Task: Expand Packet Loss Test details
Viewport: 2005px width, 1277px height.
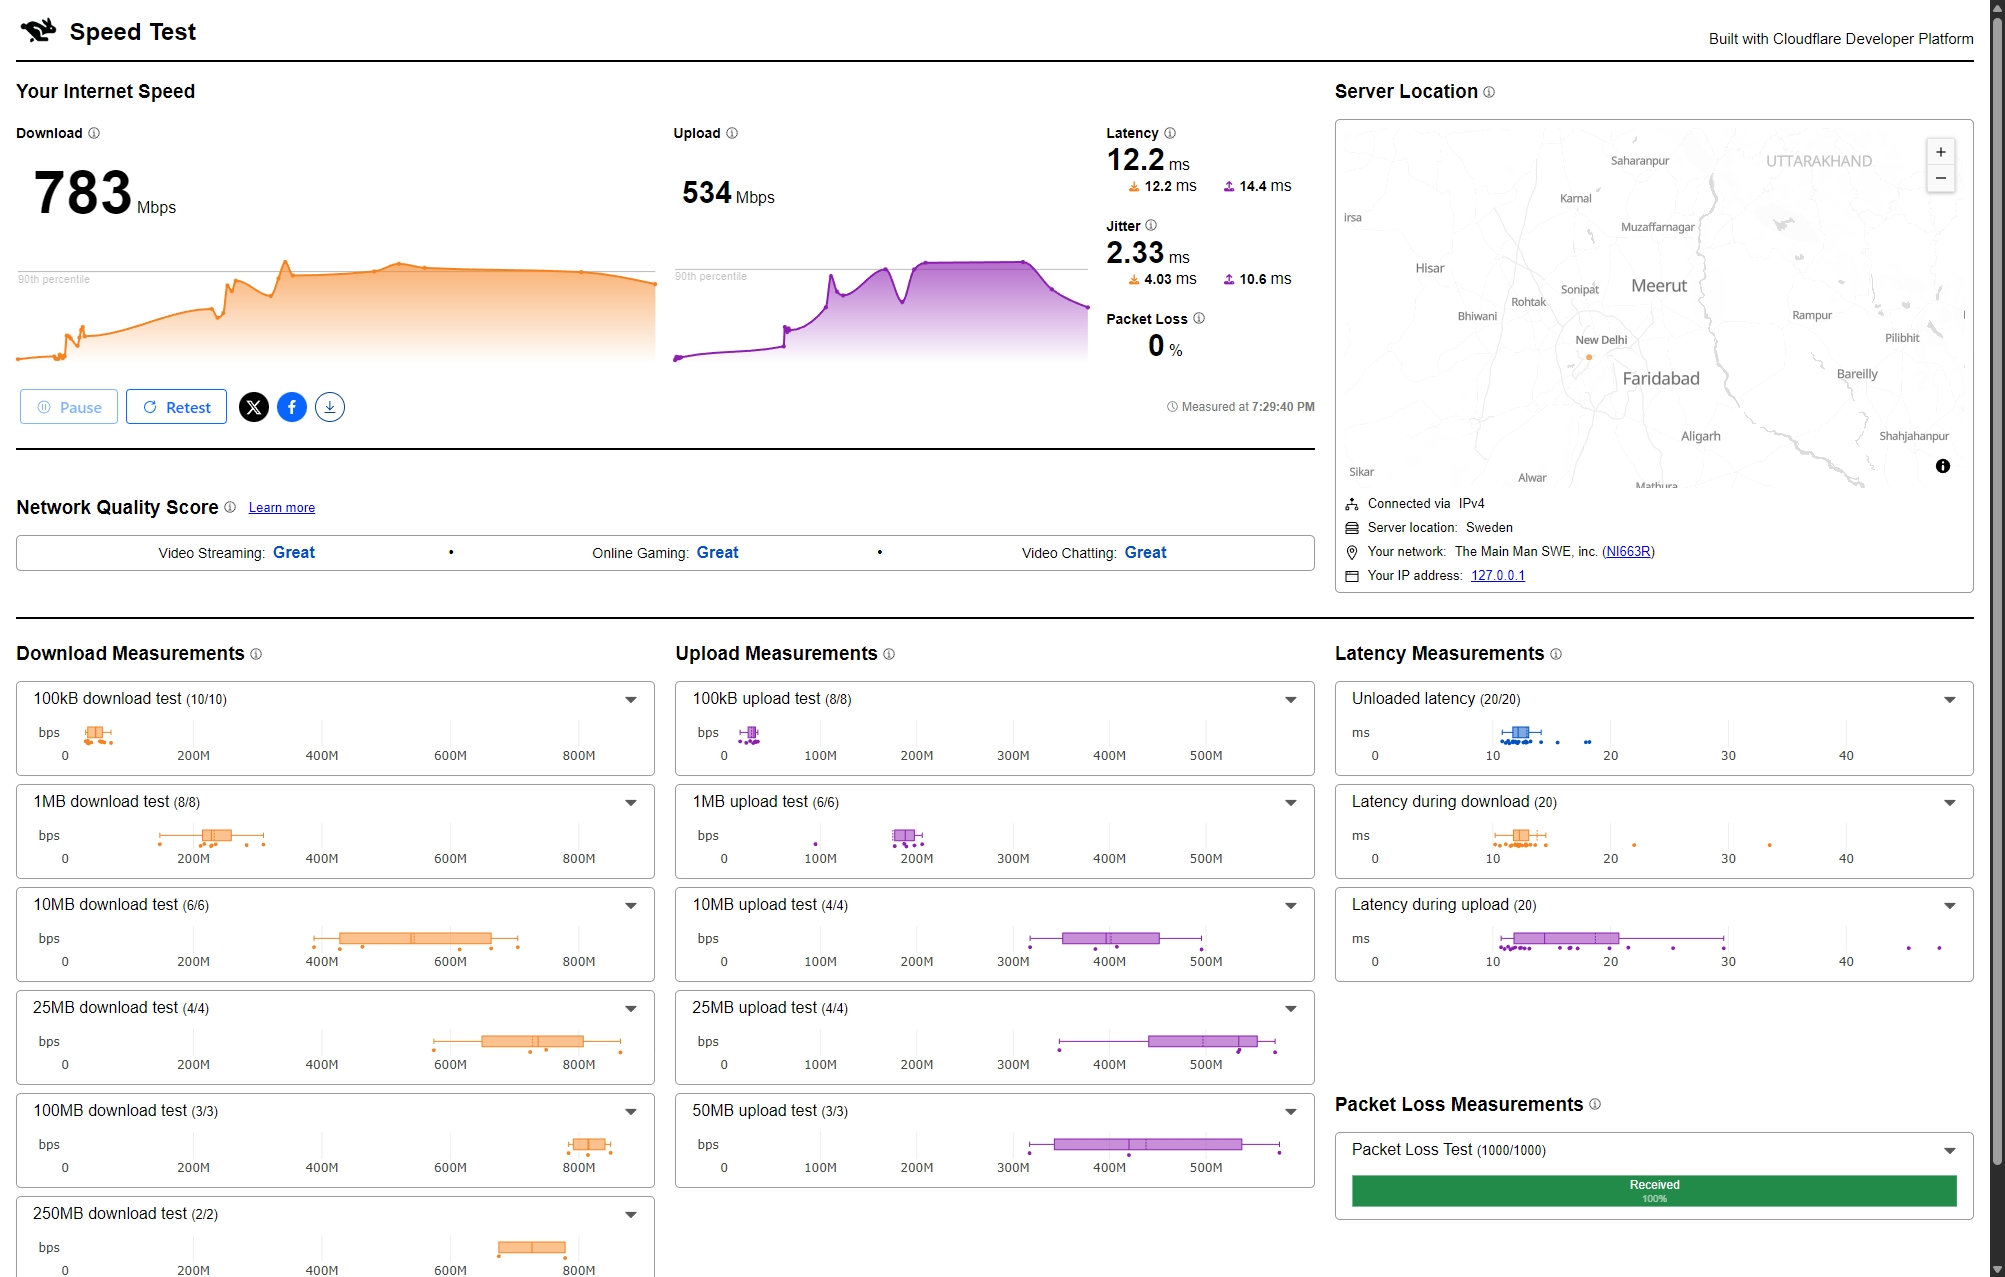Action: pyautogui.click(x=1949, y=1151)
